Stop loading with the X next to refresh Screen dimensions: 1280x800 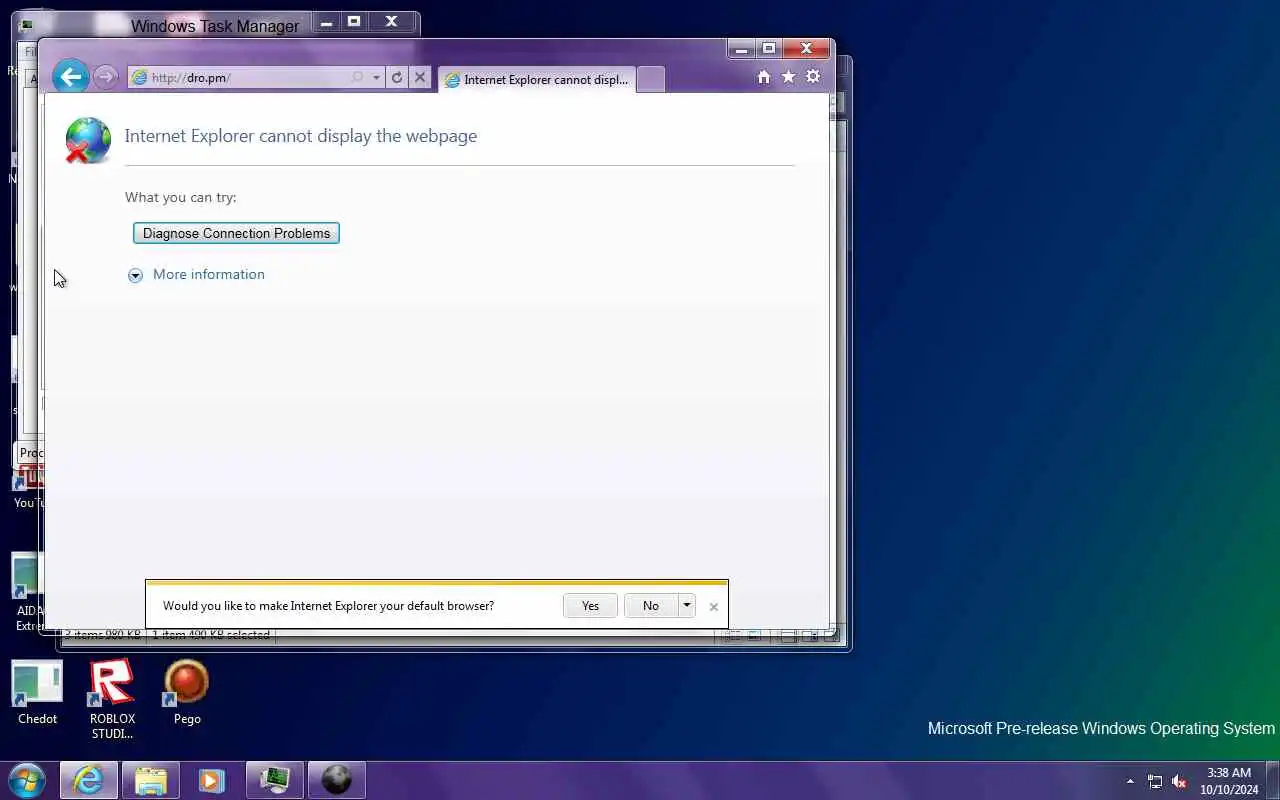pyautogui.click(x=420, y=77)
